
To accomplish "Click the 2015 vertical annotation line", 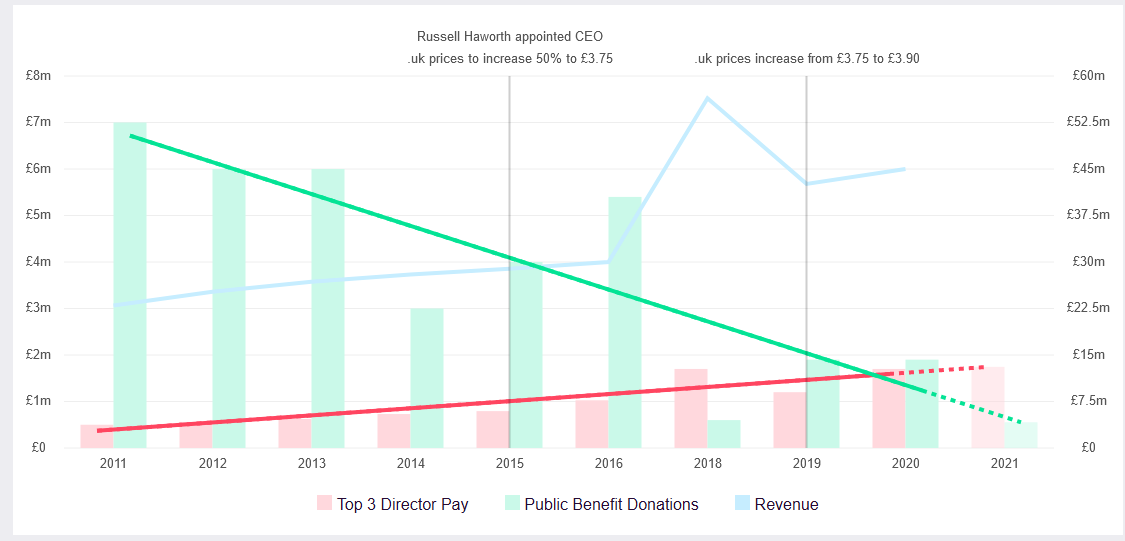I will 509,262.
